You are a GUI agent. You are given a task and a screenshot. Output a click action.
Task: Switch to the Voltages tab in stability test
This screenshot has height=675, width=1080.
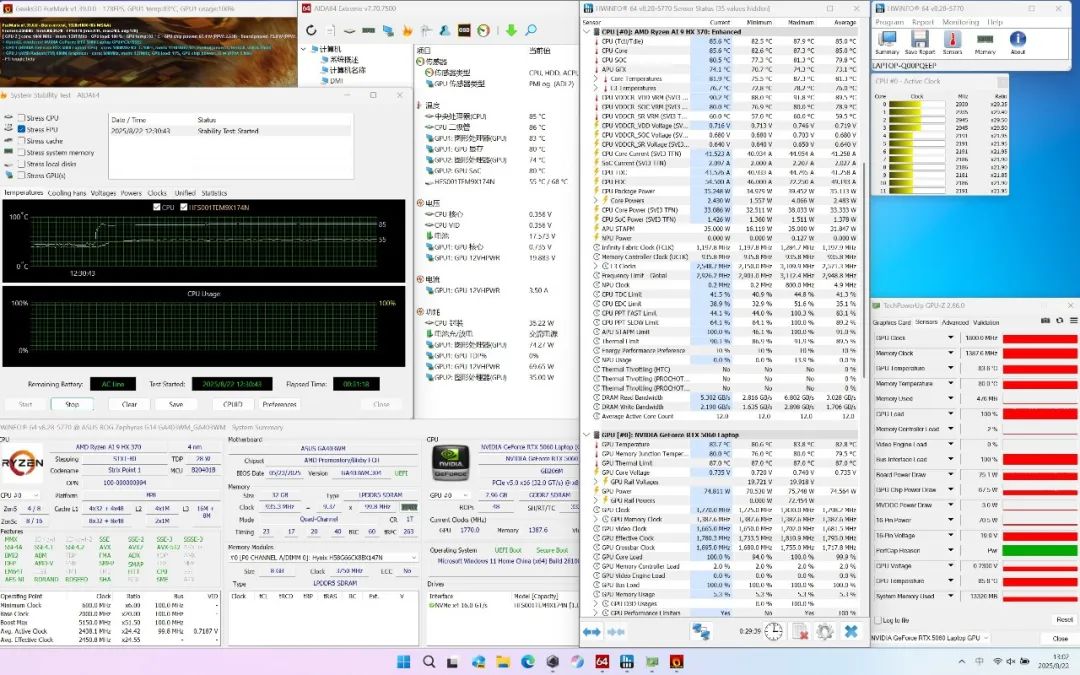[x=103, y=194]
